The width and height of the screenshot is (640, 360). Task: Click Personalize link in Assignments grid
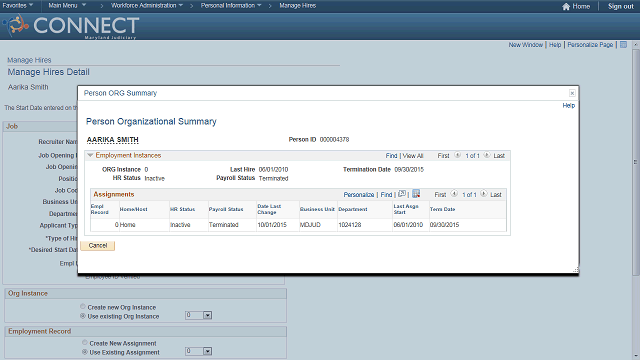pos(358,195)
